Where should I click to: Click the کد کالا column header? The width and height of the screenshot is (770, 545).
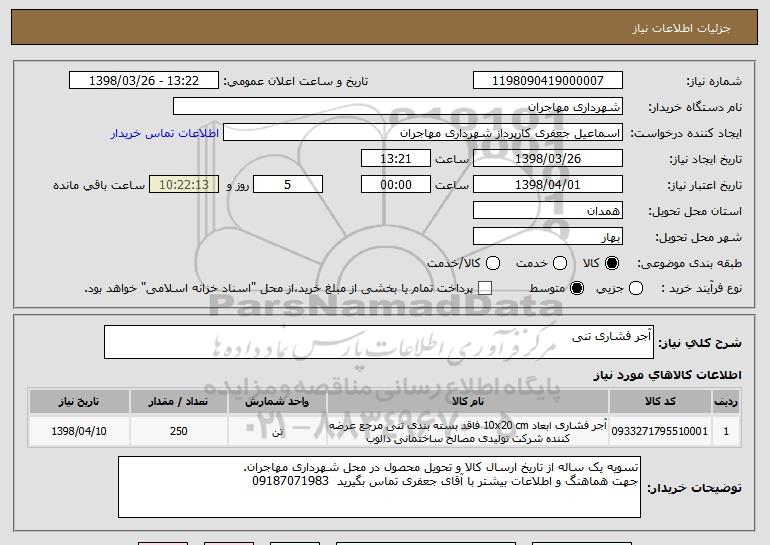pos(660,402)
